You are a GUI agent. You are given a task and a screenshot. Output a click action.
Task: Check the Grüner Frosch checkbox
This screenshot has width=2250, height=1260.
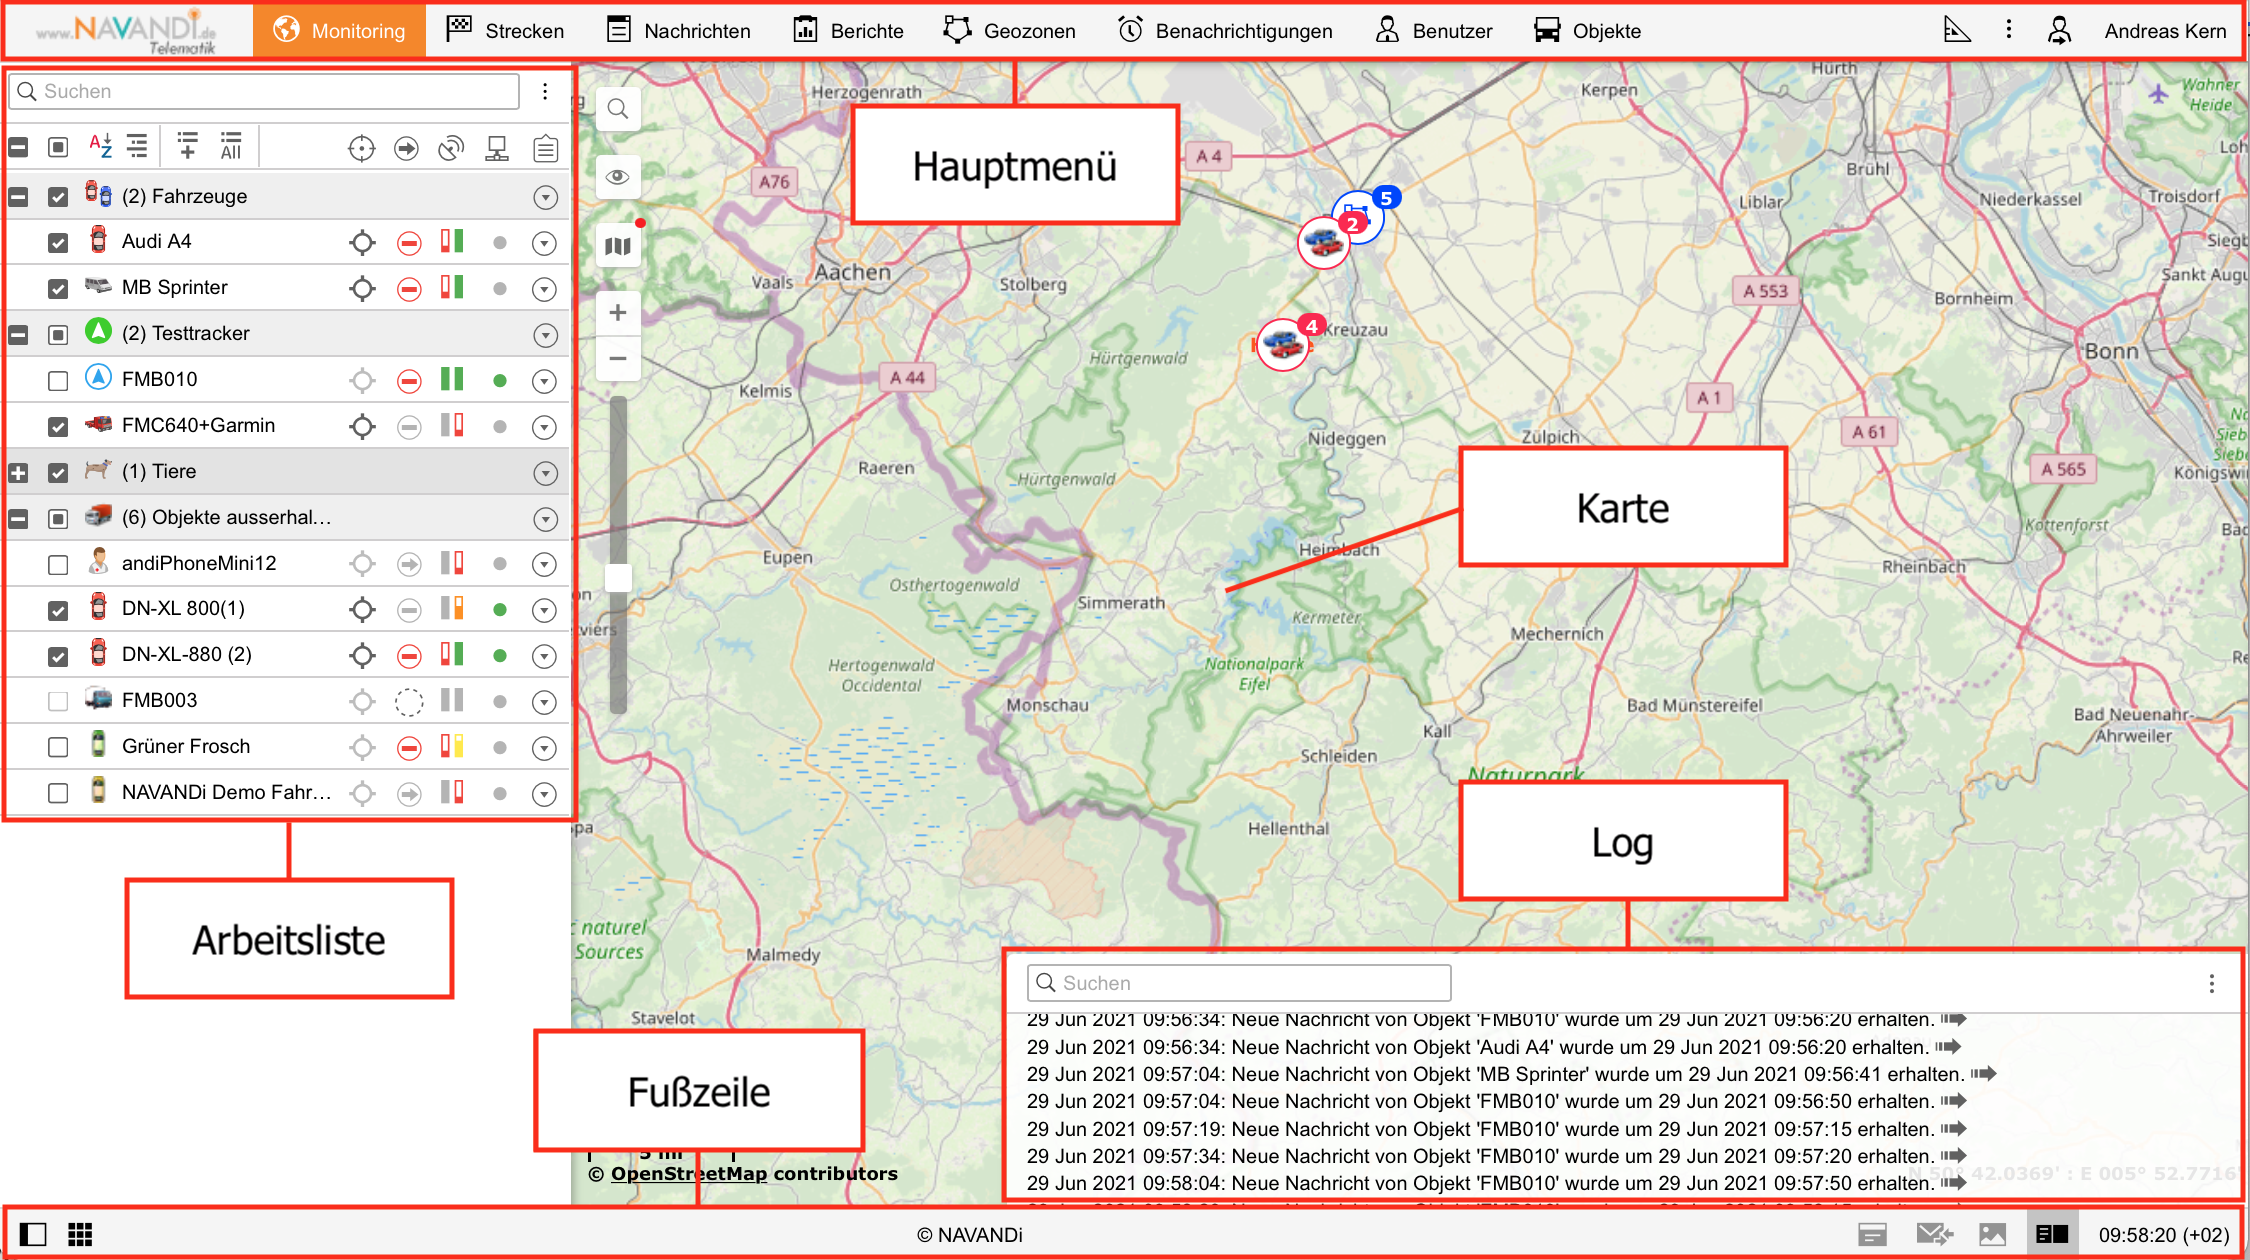point(58,748)
